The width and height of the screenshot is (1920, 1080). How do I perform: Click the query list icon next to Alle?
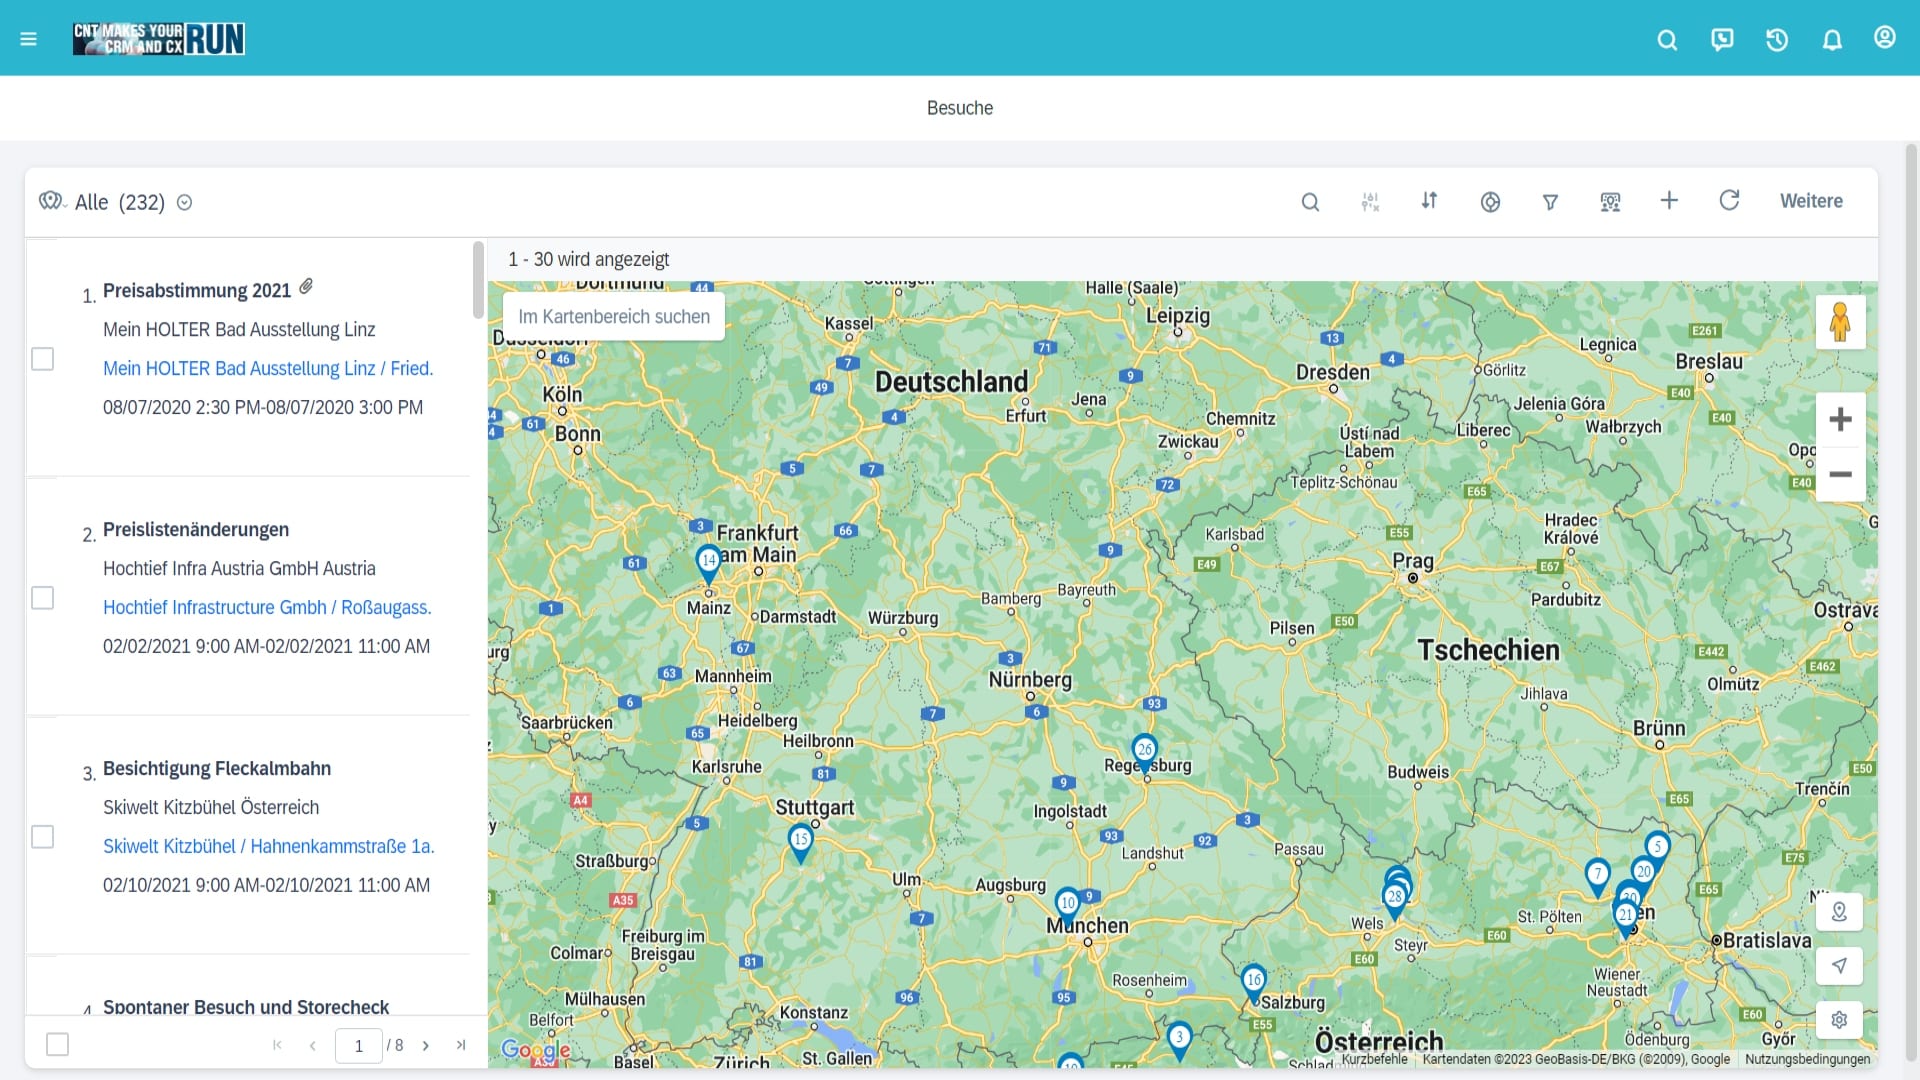[52, 201]
